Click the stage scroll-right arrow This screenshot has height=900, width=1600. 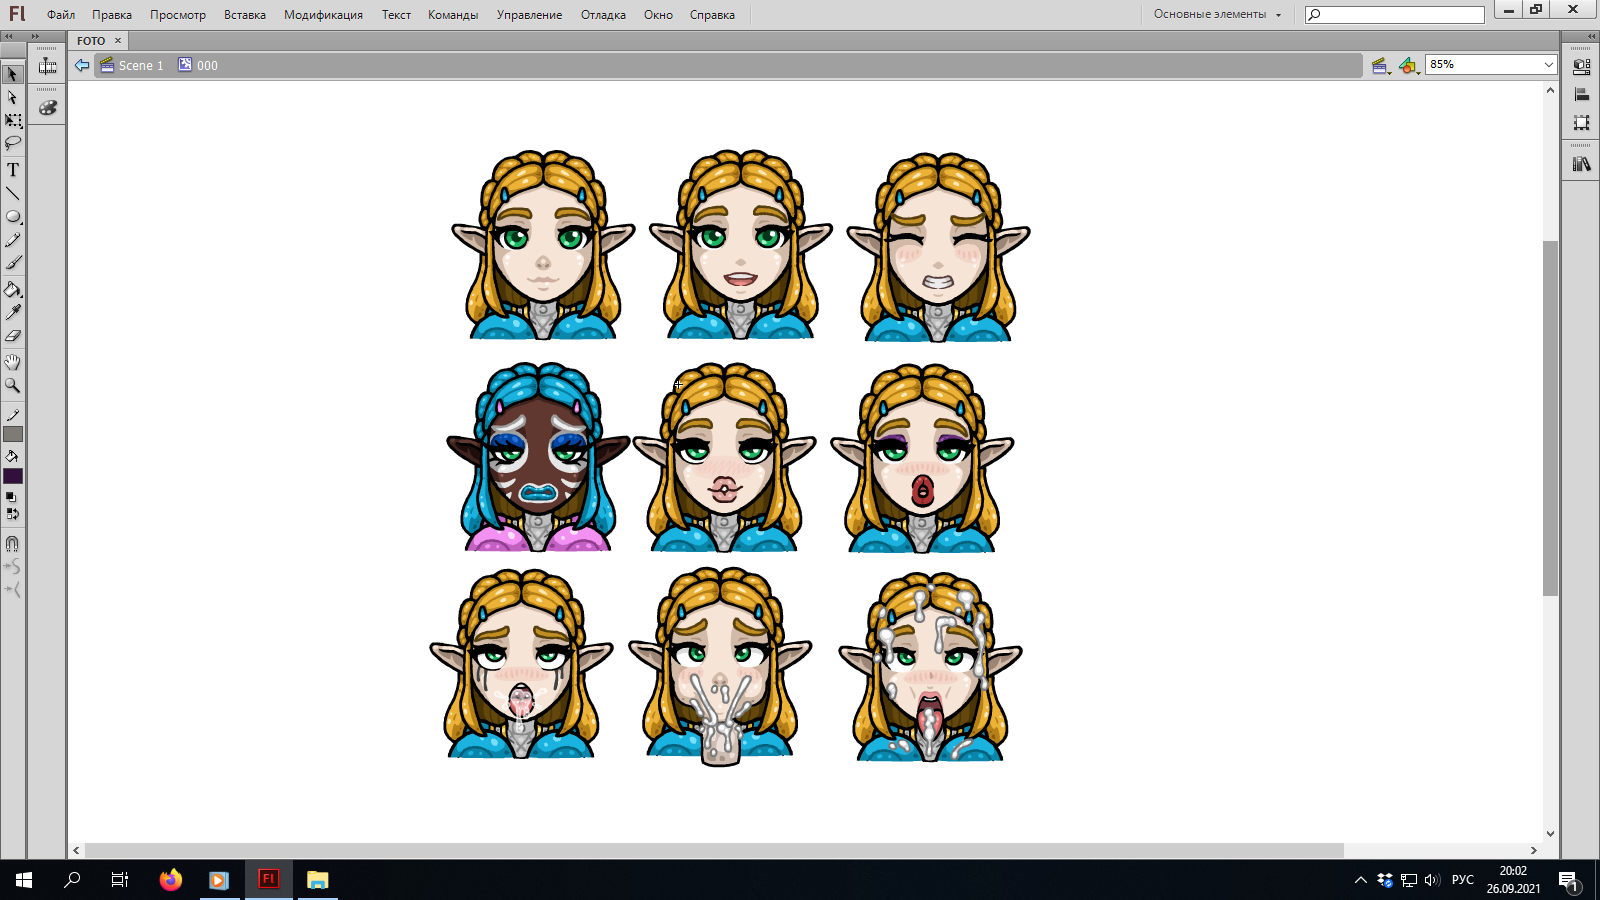(x=1534, y=851)
